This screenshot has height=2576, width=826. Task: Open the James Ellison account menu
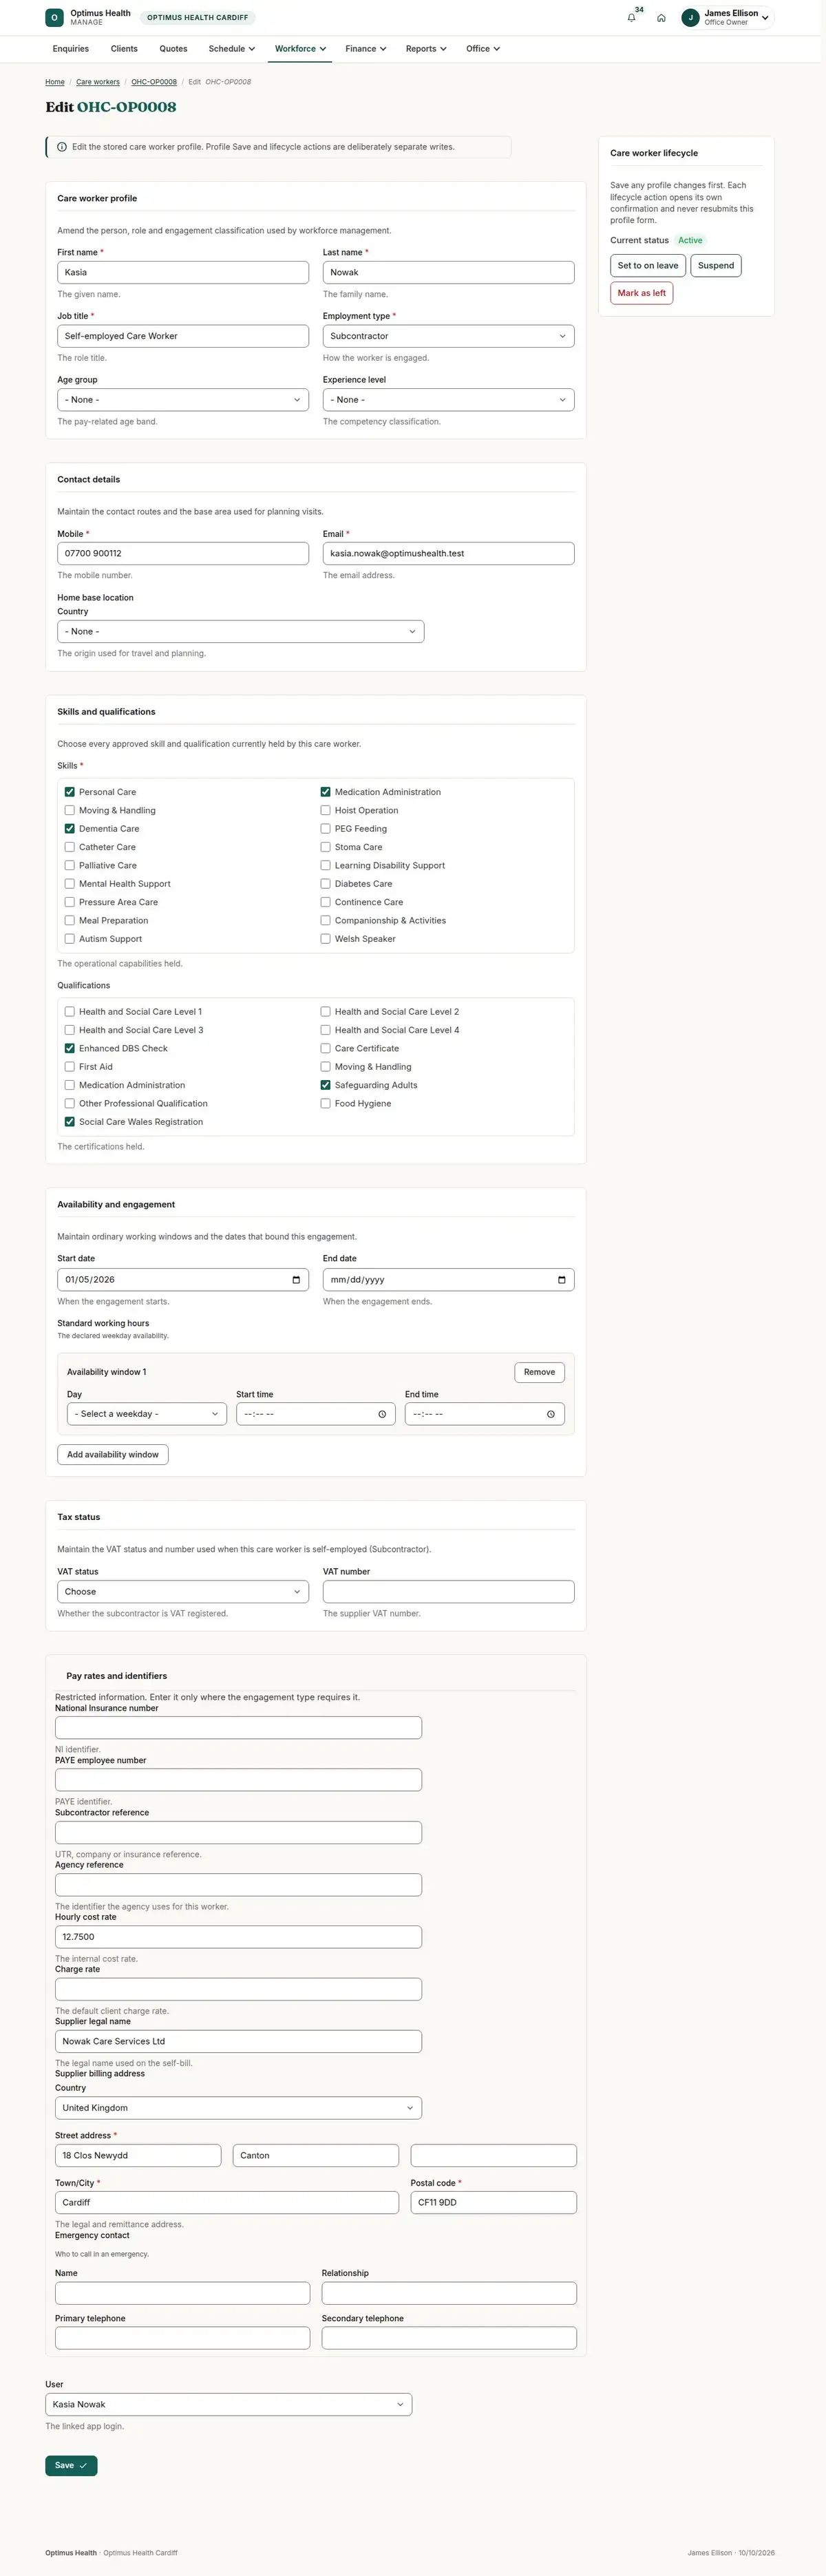(x=727, y=18)
